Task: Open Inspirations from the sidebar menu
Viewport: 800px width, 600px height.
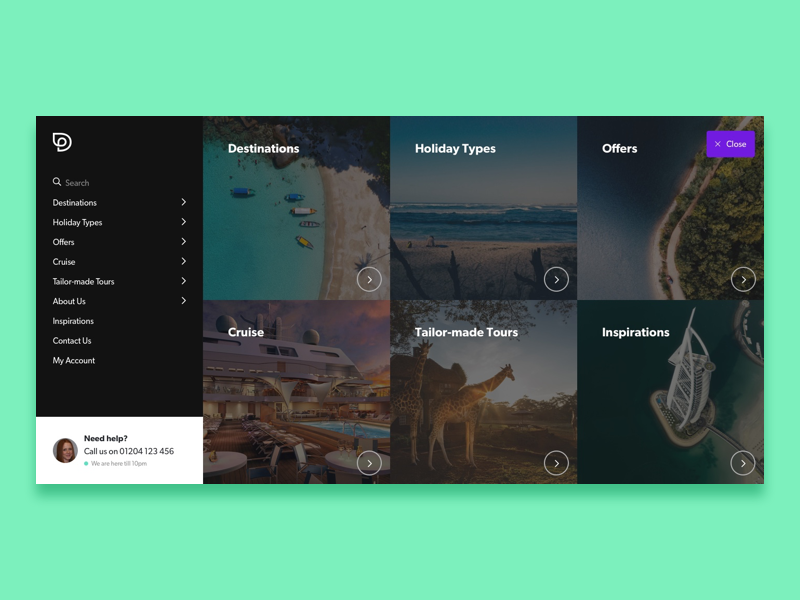Action: (x=74, y=320)
